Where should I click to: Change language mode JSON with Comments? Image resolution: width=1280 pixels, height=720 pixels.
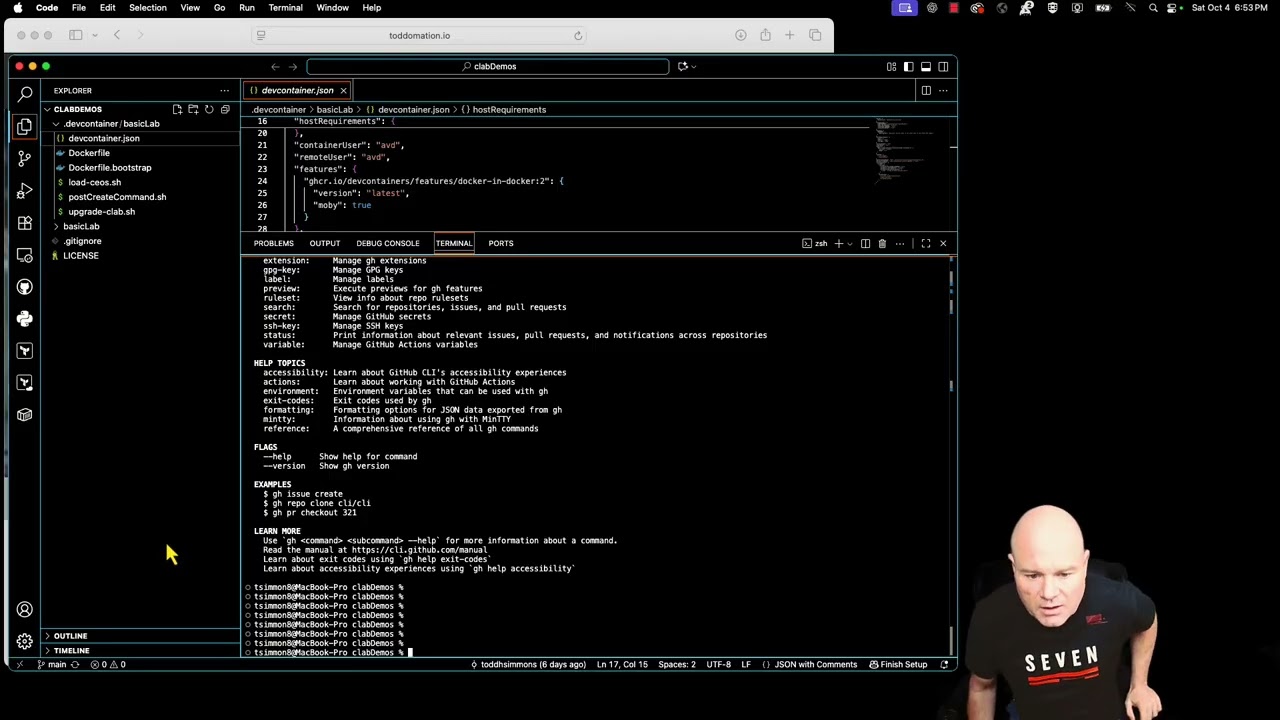coord(816,664)
